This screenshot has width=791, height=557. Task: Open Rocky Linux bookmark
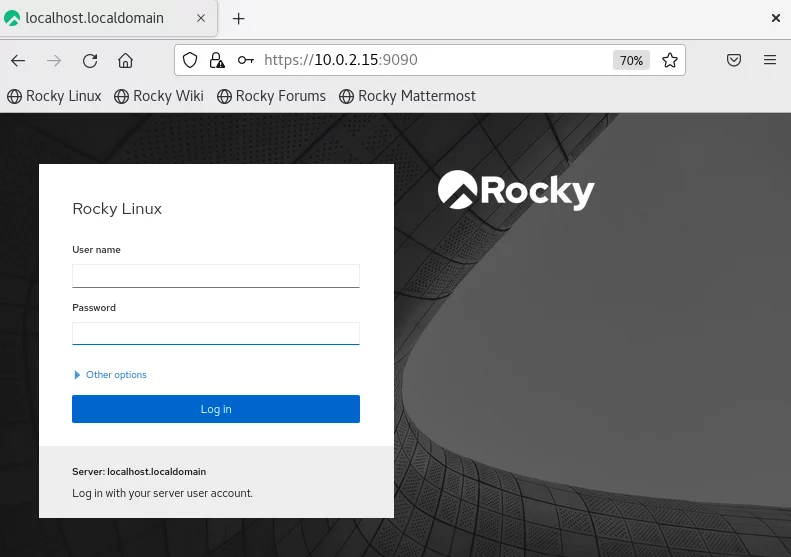pyautogui.click(x=54, y=96)
